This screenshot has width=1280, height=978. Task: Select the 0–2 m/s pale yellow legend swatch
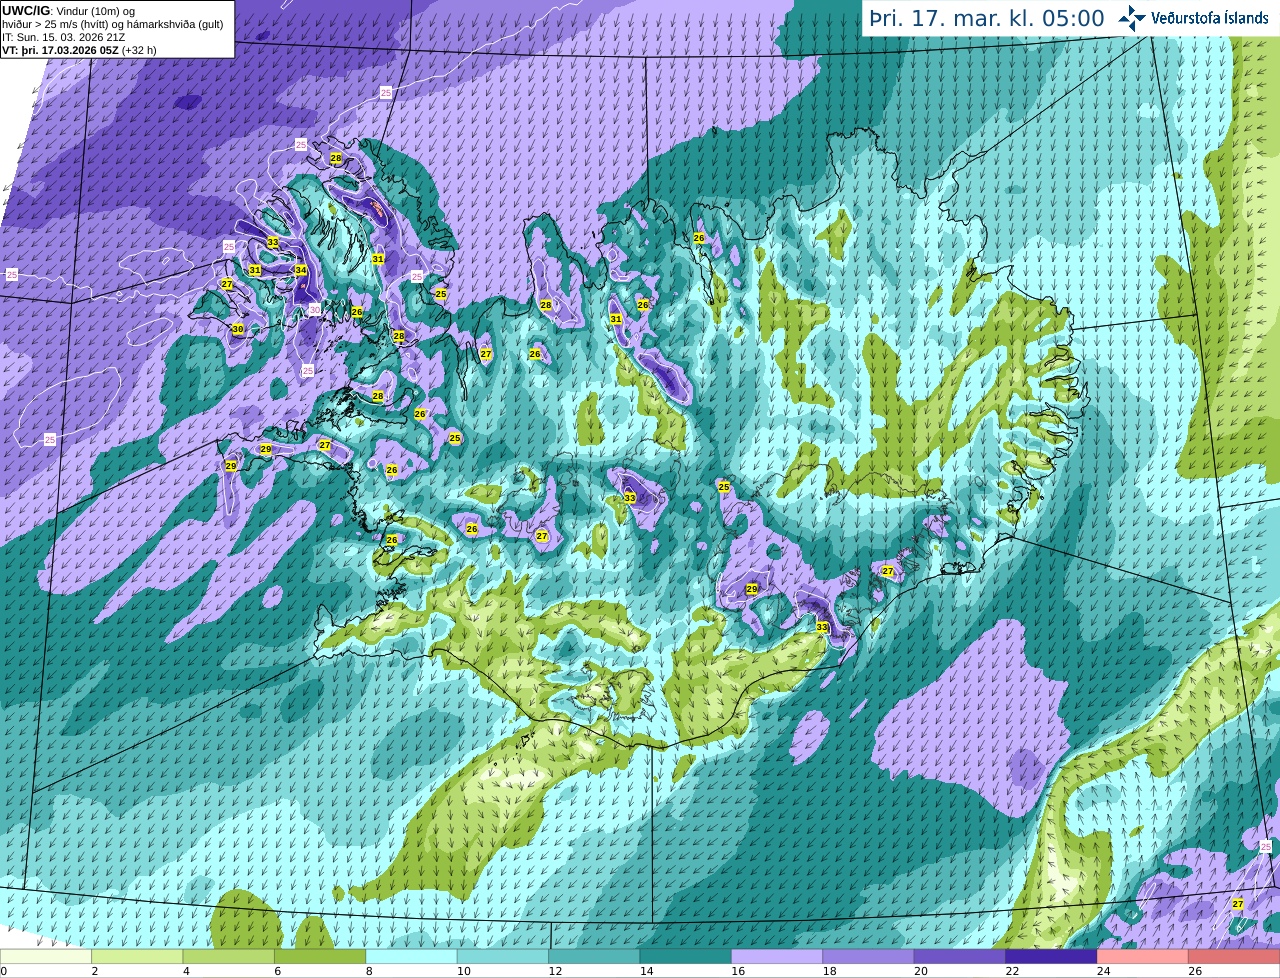click(x=46, y=956)
